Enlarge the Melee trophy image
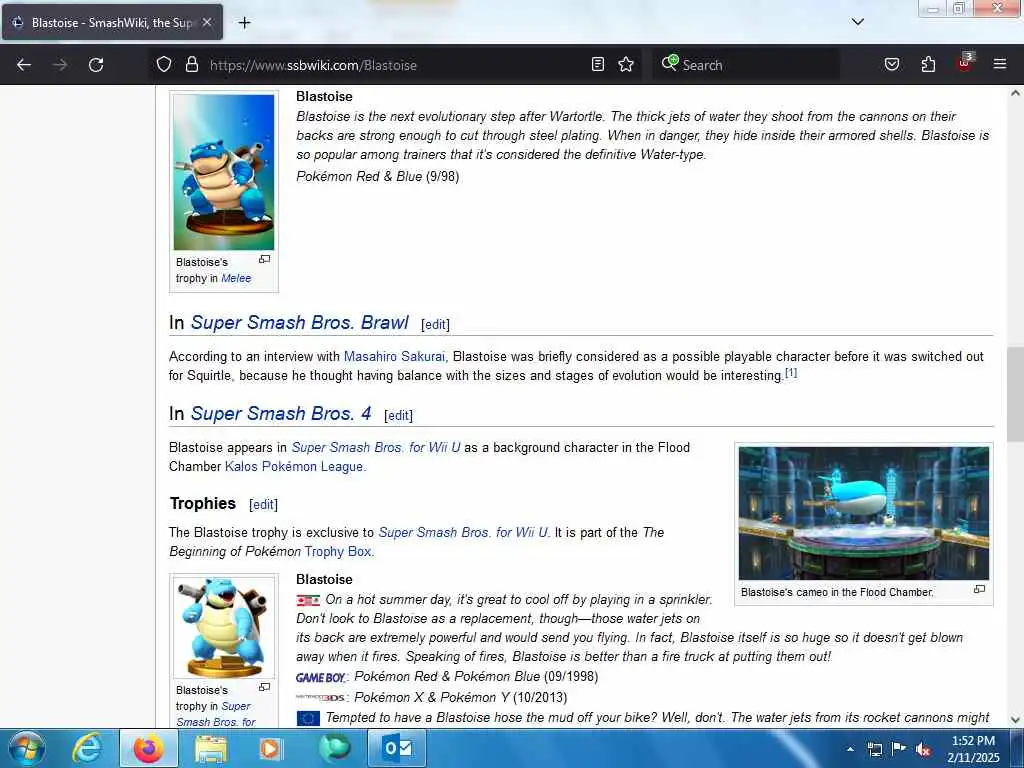This screenshot has height=768, width=1024. tap(264, 259)
